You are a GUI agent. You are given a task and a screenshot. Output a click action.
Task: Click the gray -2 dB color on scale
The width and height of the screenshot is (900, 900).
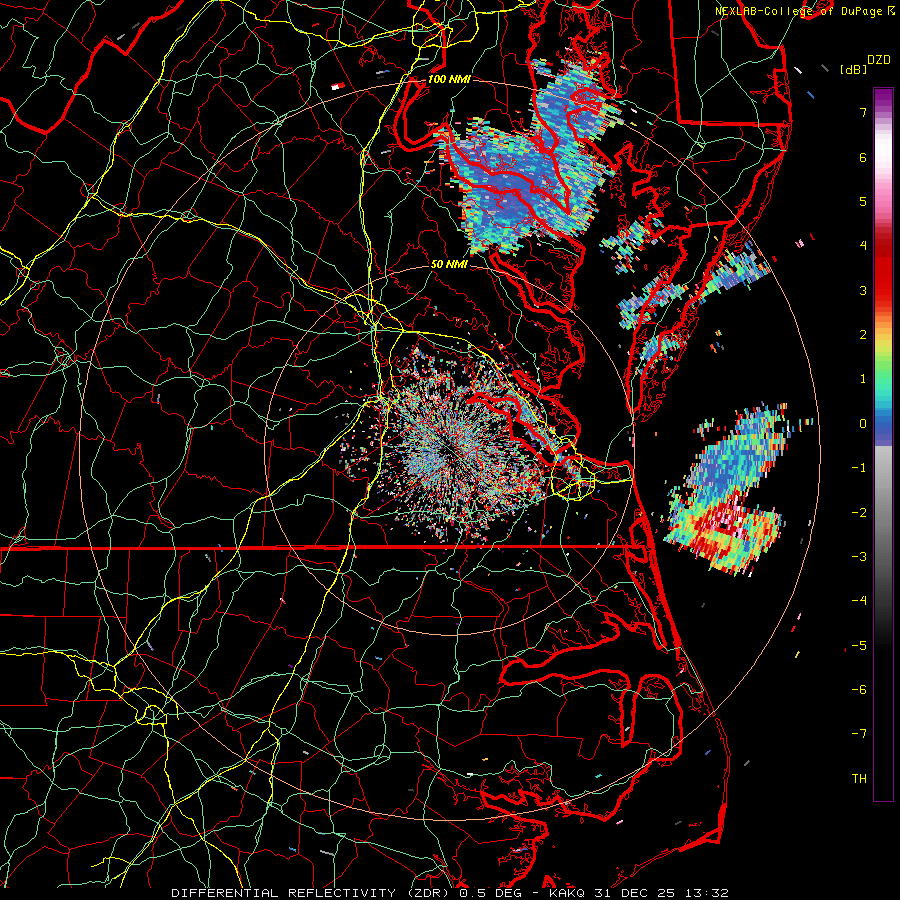pyautogui.click(x=883, y=512)
